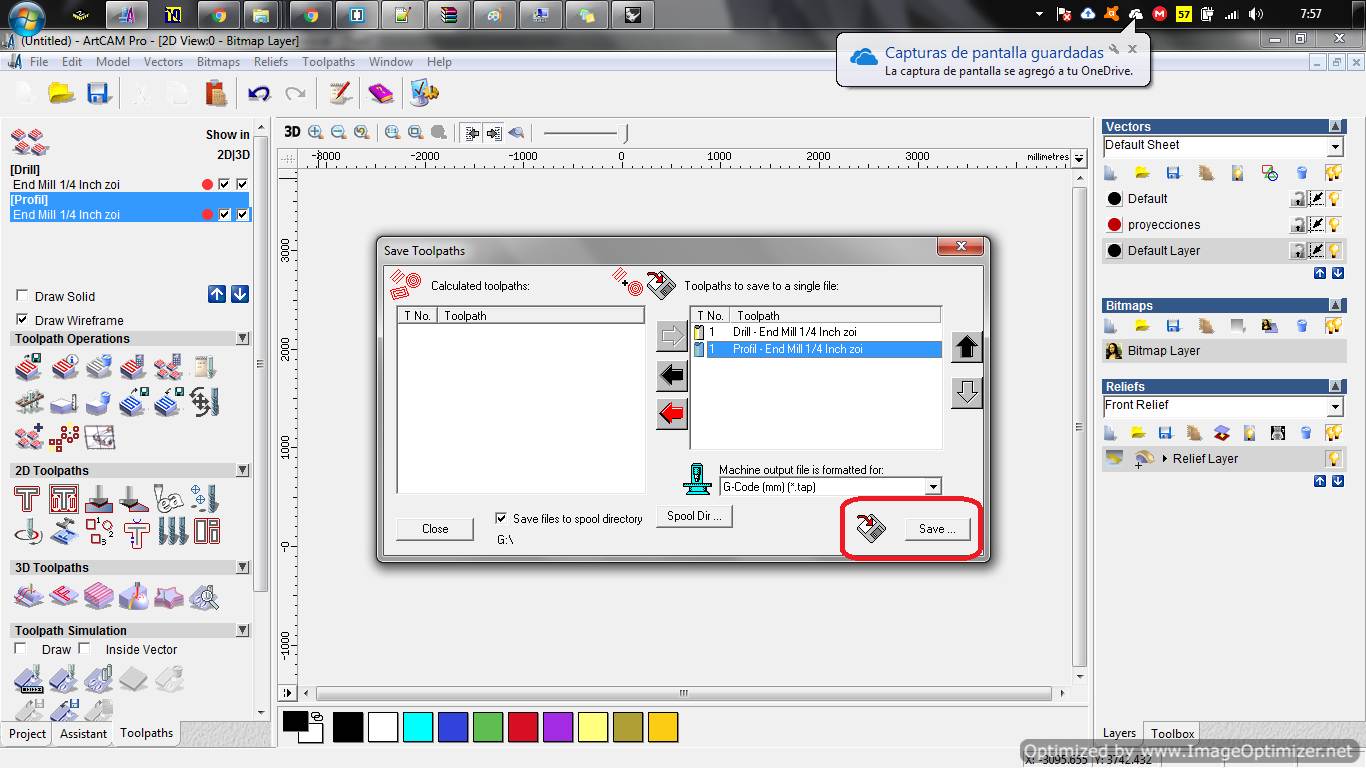Toggle Inside Vector checkbox

click(84, 649)
